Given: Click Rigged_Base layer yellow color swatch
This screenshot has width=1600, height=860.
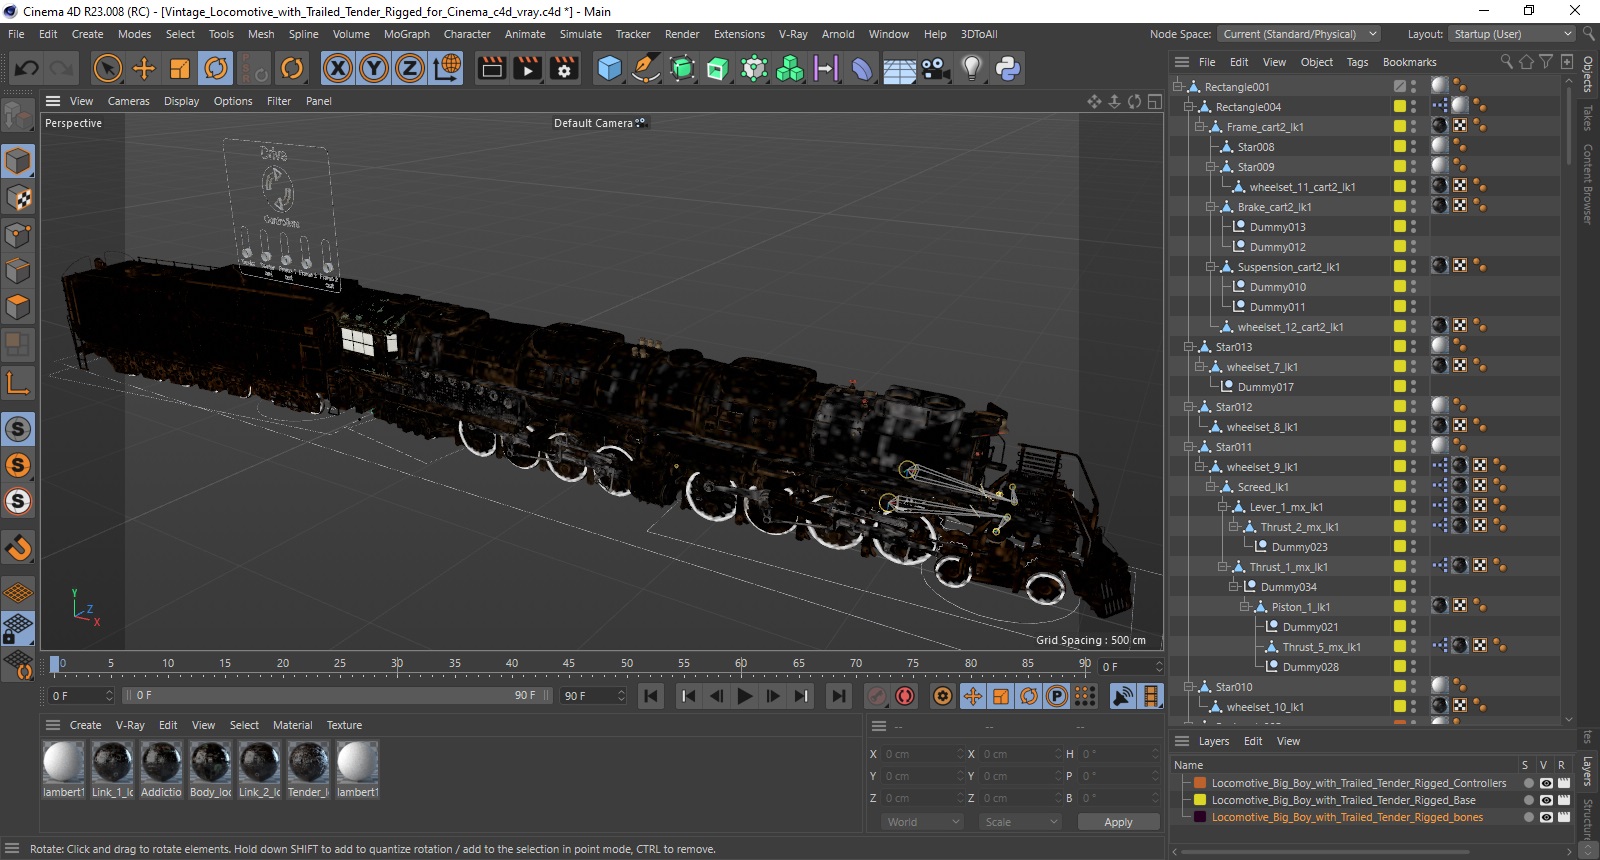Looking at the screenshot, I should coord(1200,800).
